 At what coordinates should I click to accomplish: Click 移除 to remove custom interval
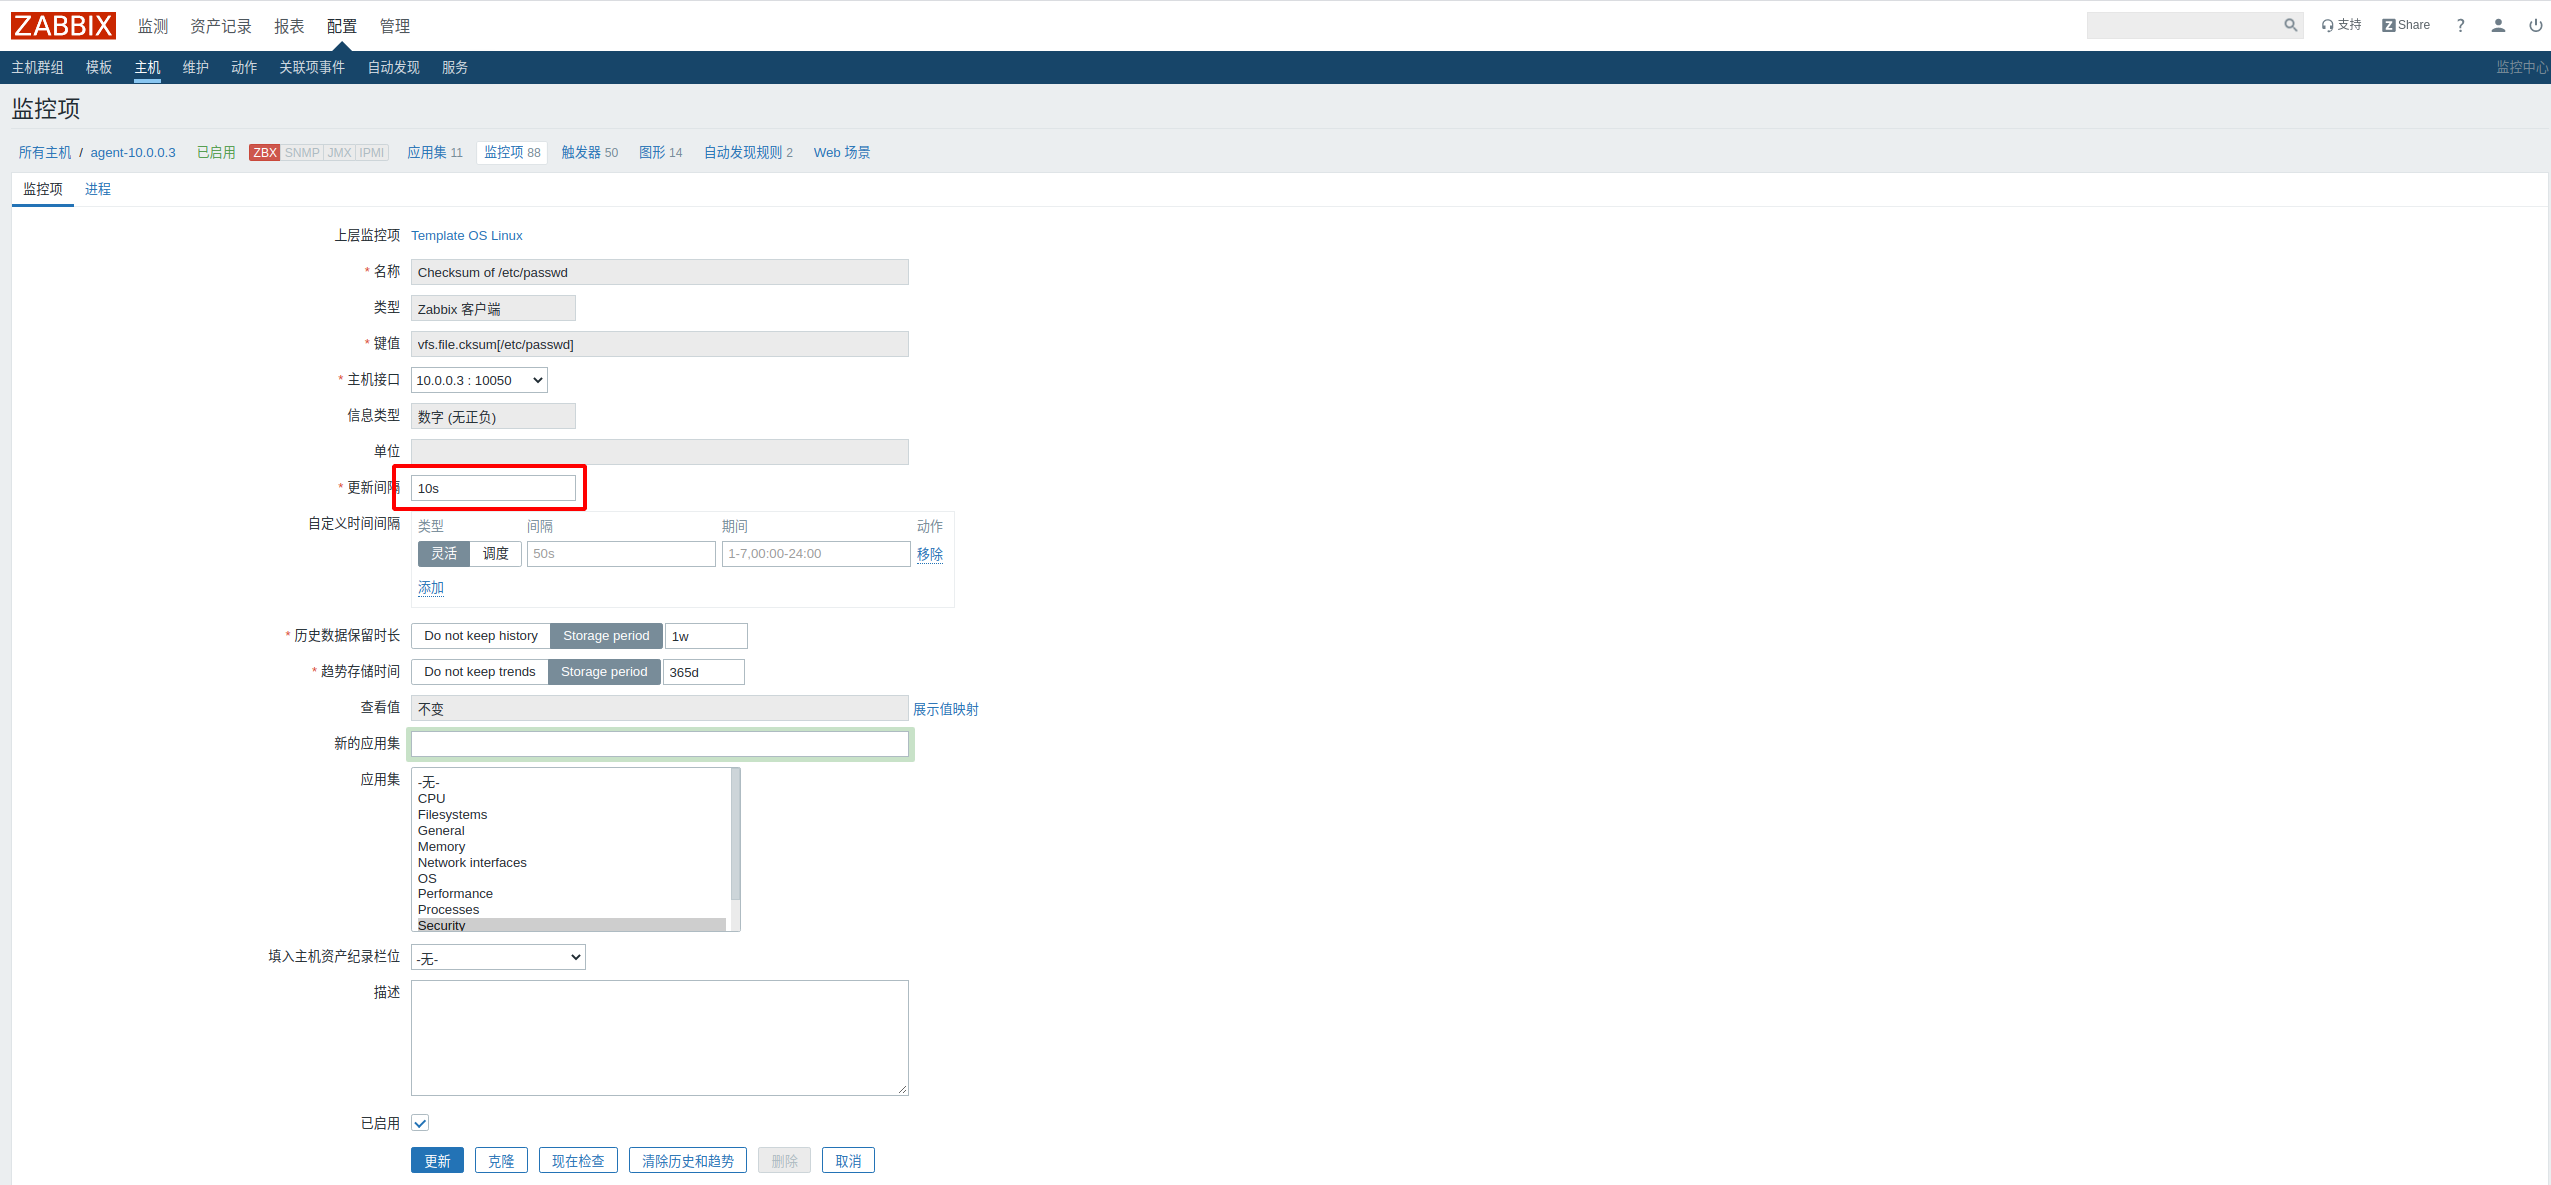click(930, 554)
